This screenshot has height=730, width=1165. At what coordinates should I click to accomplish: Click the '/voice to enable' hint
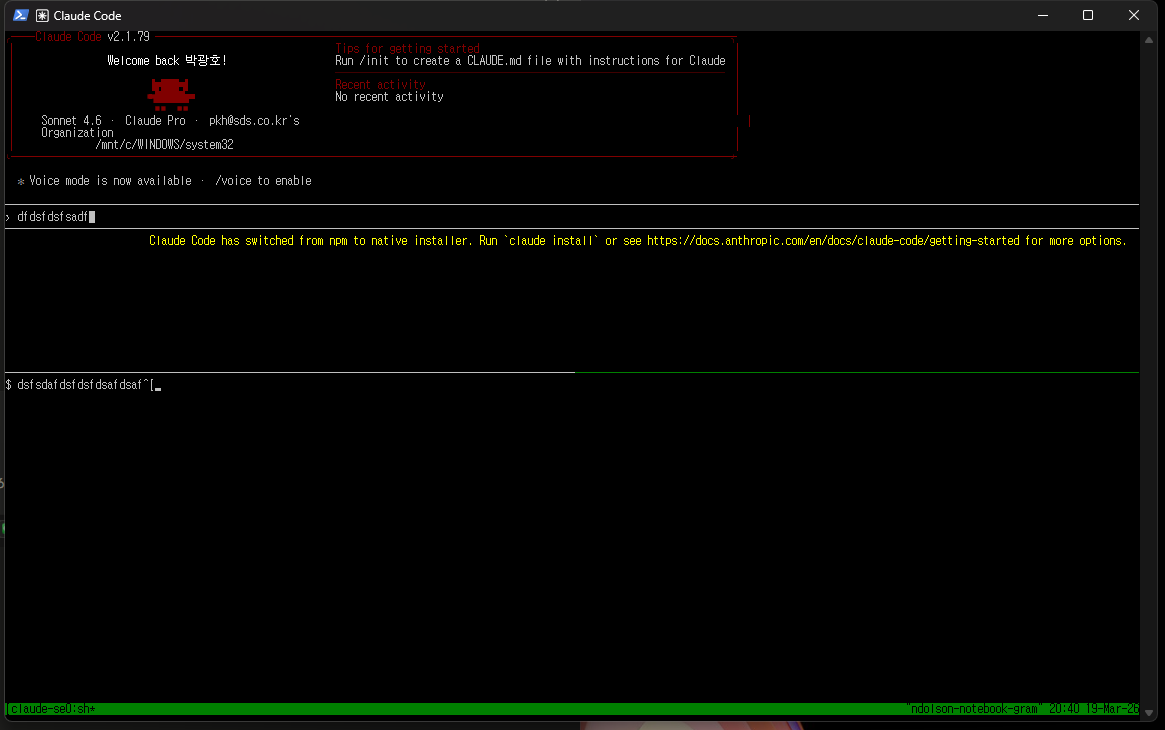263,180
